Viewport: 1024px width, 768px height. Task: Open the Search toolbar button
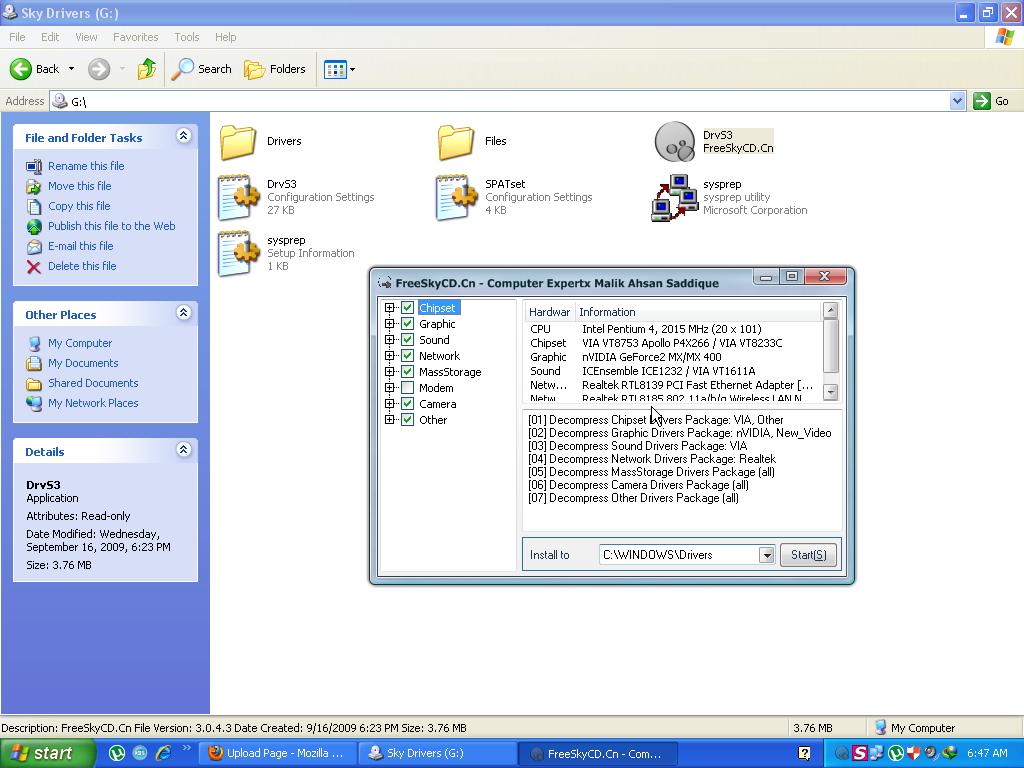(x=201, y=69)
